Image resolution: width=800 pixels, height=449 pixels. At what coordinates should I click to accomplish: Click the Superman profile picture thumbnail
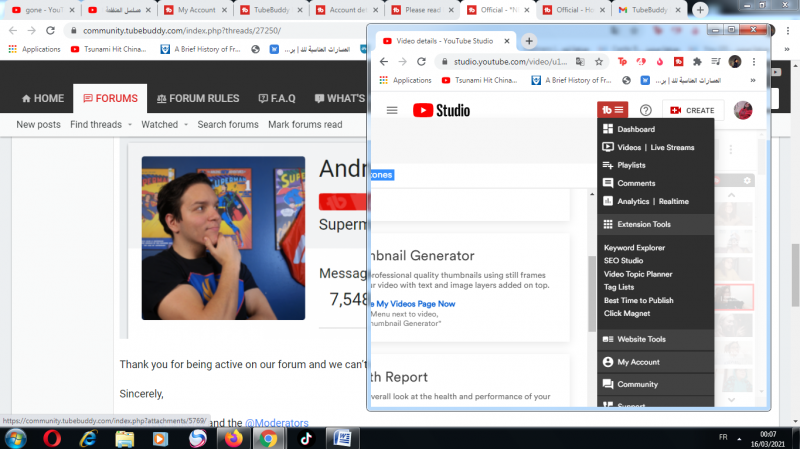pyautogui.click(x=223, y=238)
